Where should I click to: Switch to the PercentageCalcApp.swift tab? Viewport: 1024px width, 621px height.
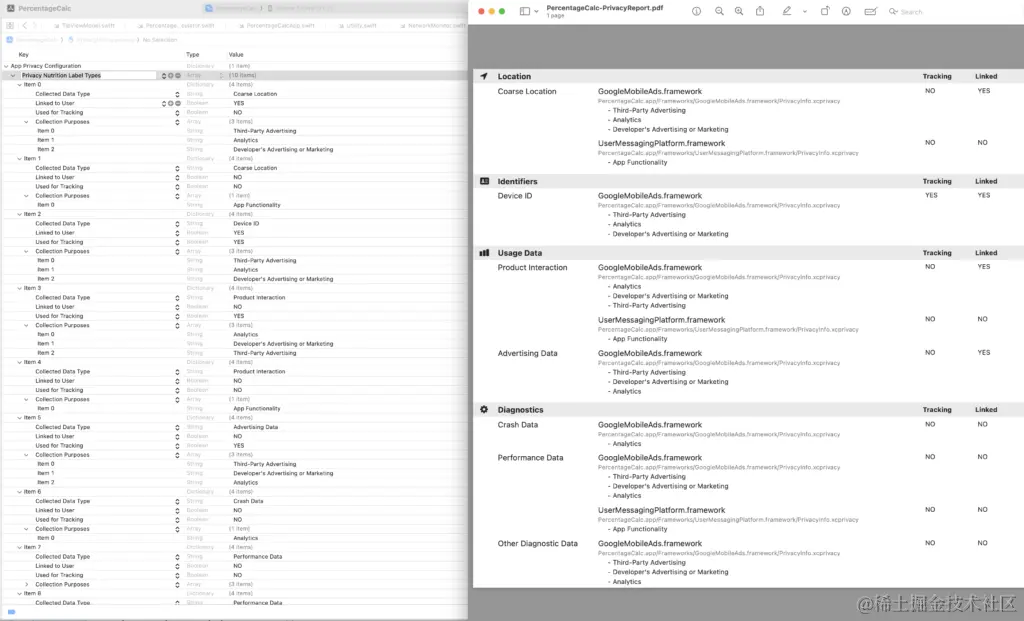(x=277, y=25)
